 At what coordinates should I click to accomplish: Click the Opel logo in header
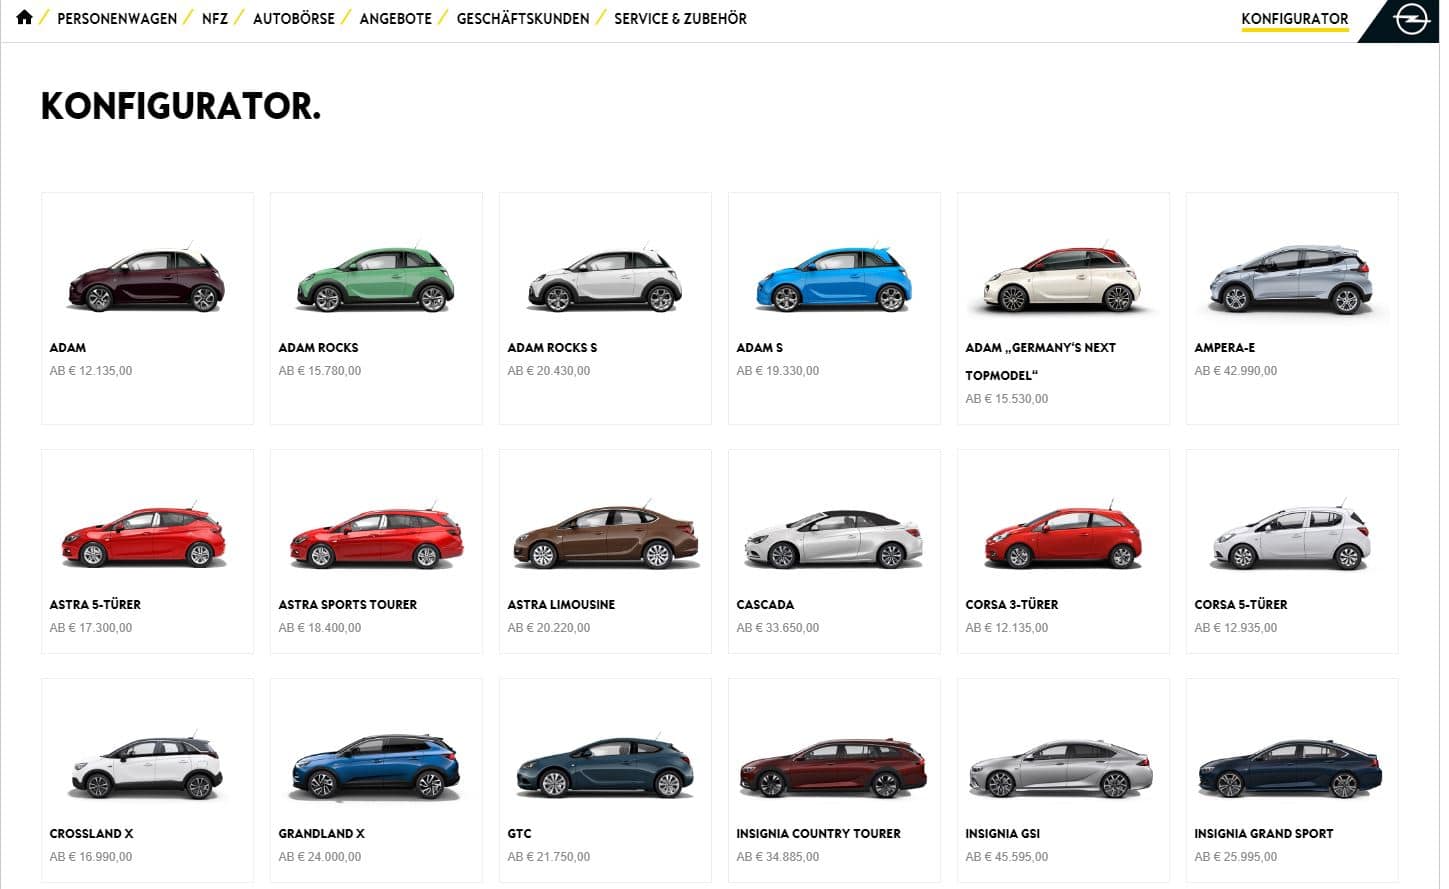tap(1410, 19)
